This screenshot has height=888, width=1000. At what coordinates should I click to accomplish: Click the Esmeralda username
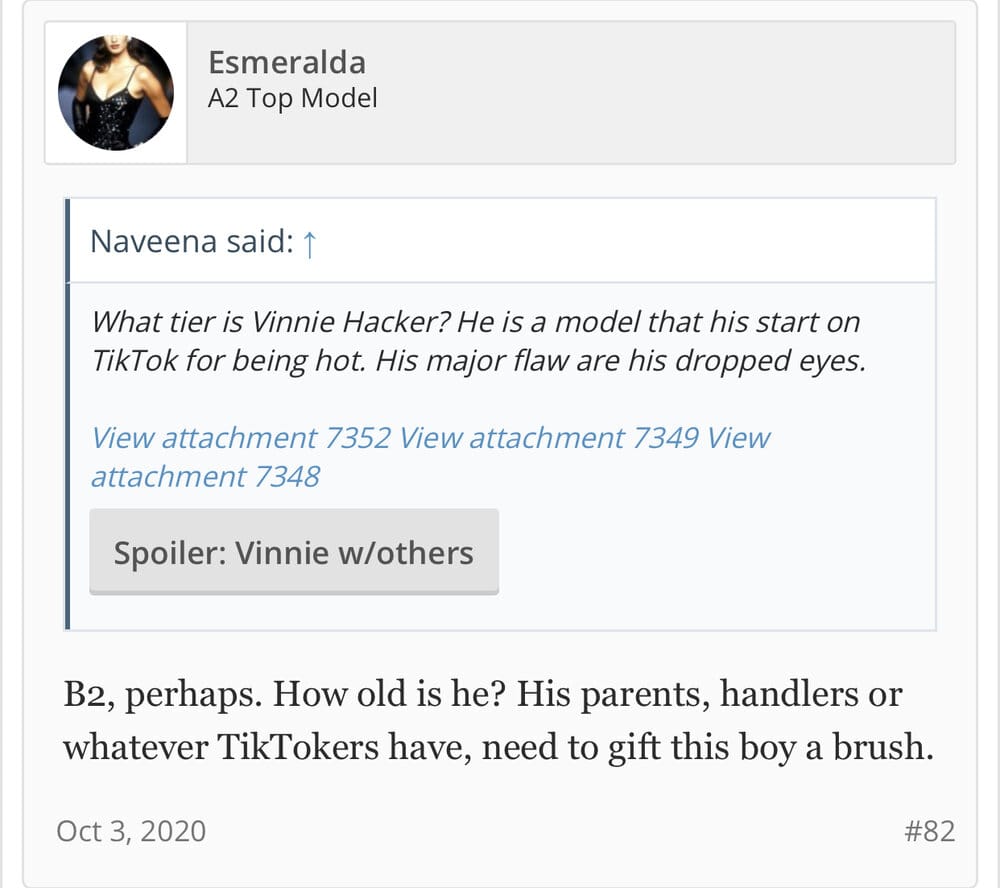pos(286,62)
